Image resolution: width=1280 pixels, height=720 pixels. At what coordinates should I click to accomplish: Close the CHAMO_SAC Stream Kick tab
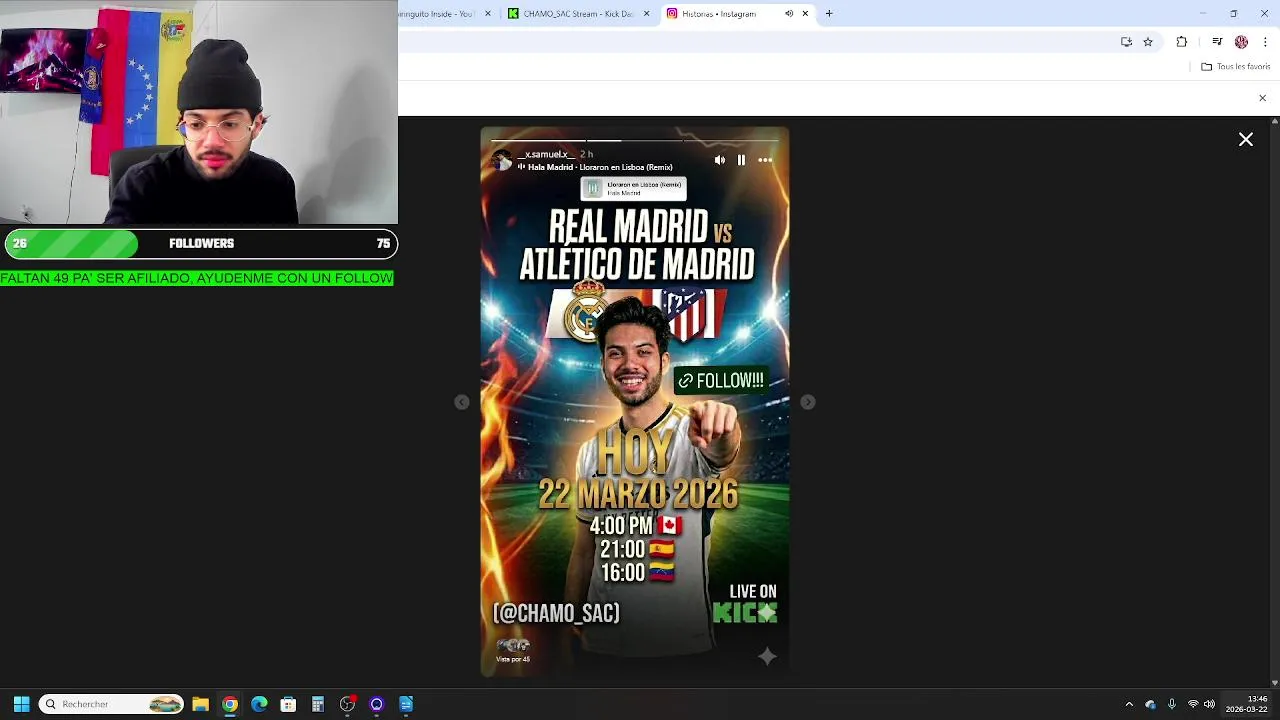pos(647,14)
